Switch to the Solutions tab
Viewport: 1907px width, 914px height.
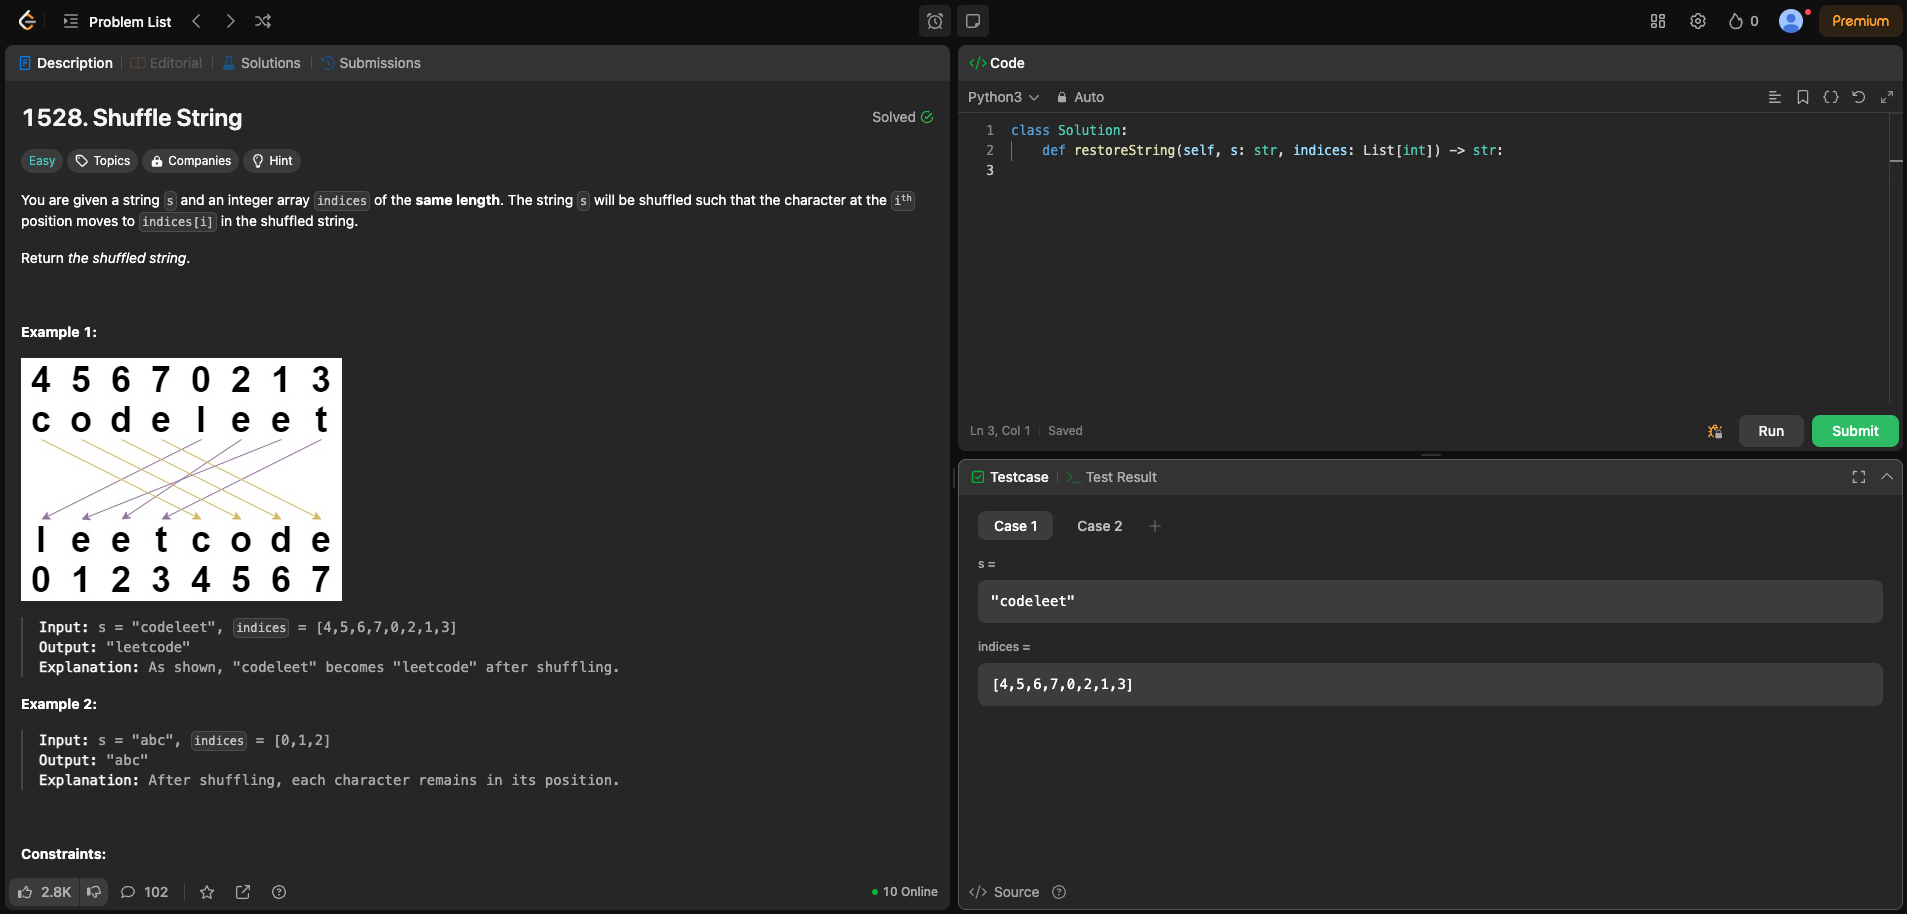[262, 63]
